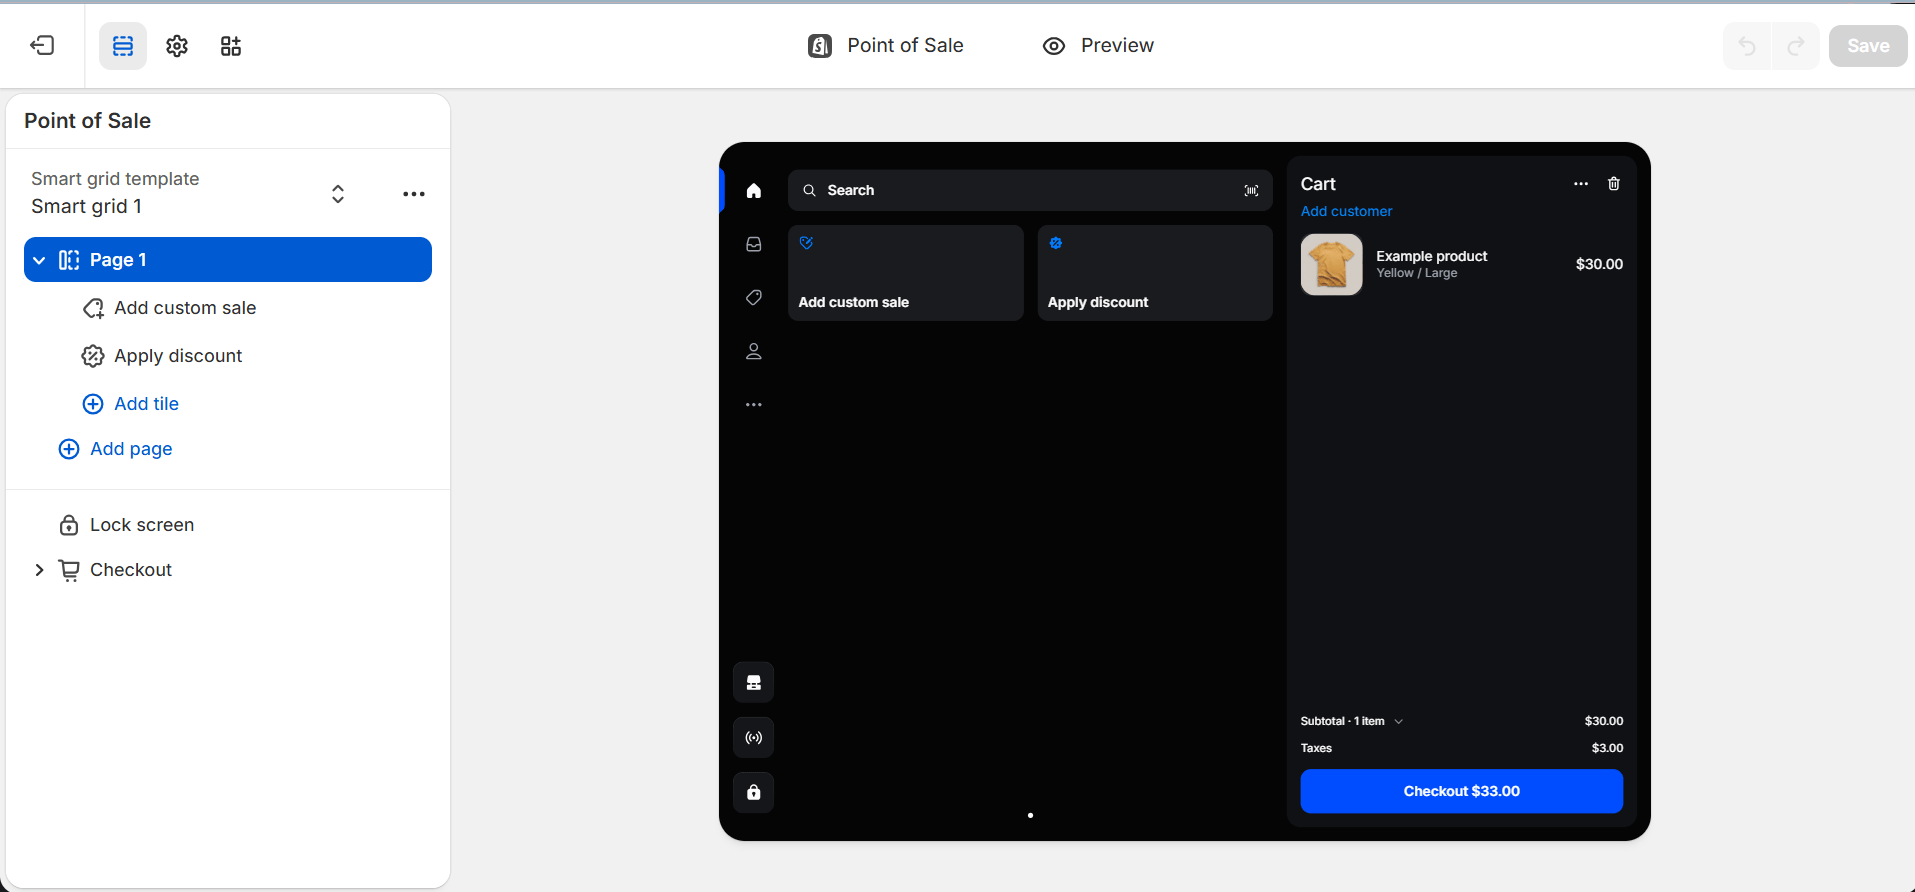Click the blue Checkout $33.00 button
Viewport: 1915px width, 892px height.
click(x=1461, y=791)
